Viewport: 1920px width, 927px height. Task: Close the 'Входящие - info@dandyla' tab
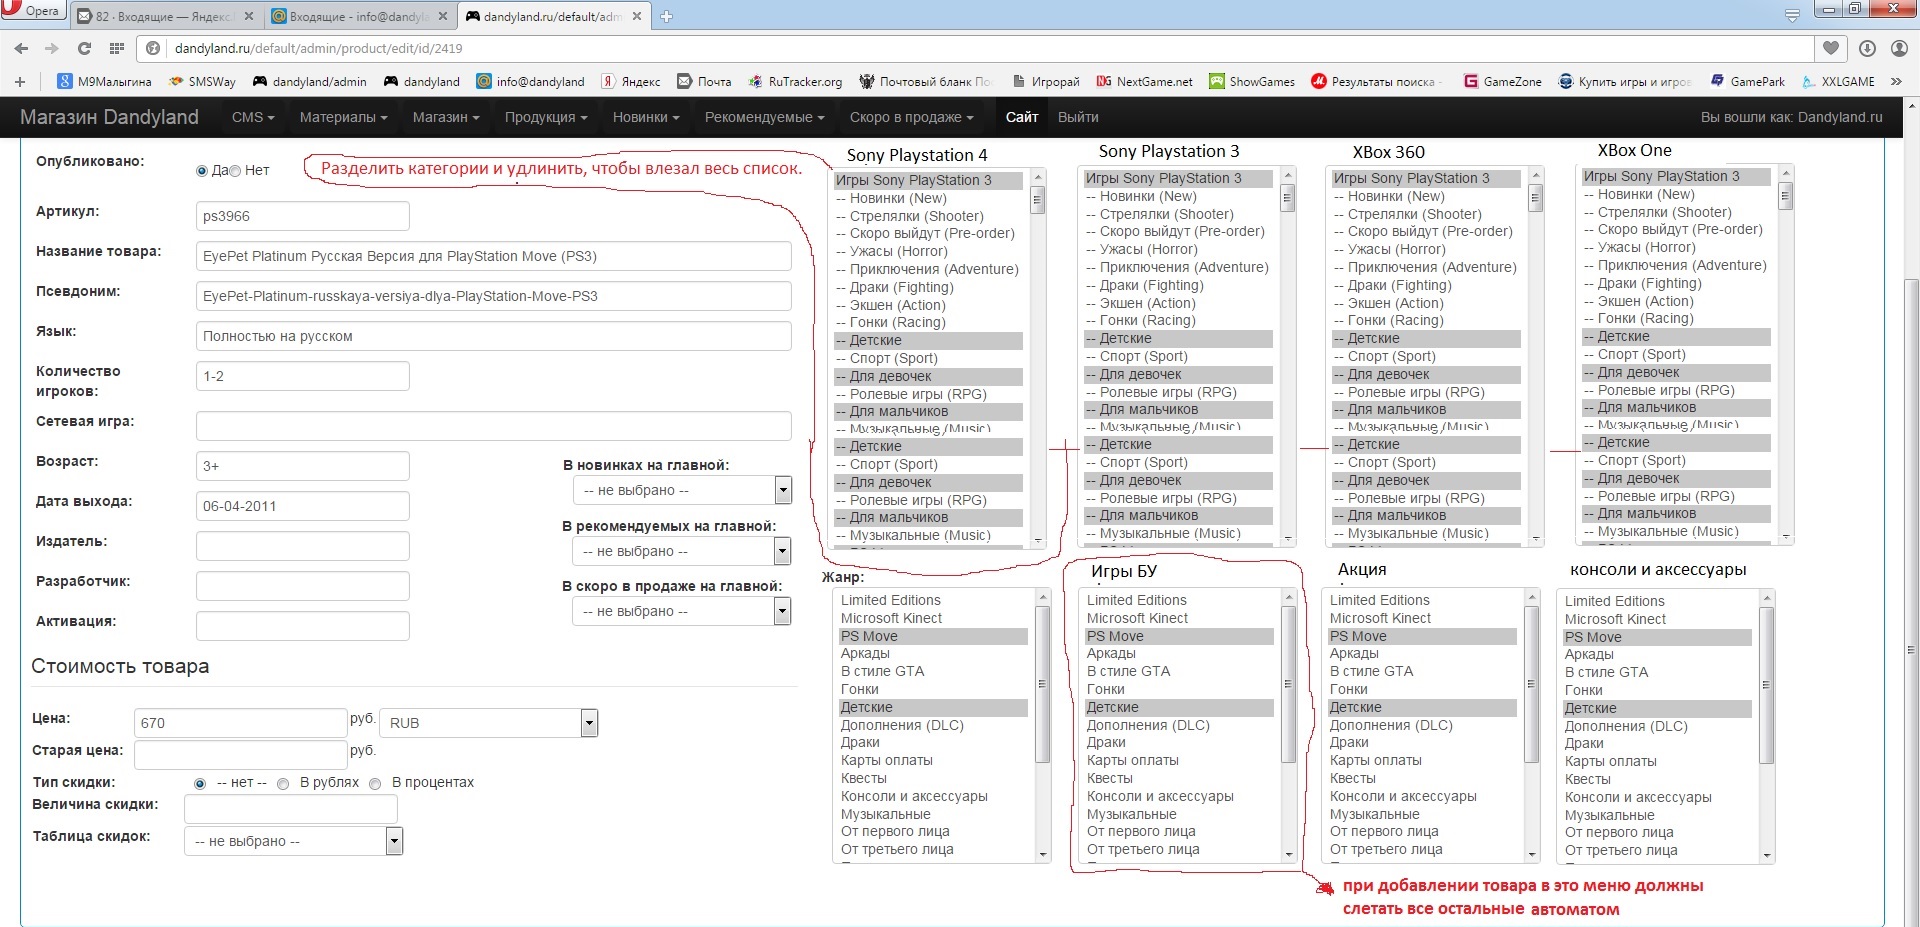[x=443, y=16]
